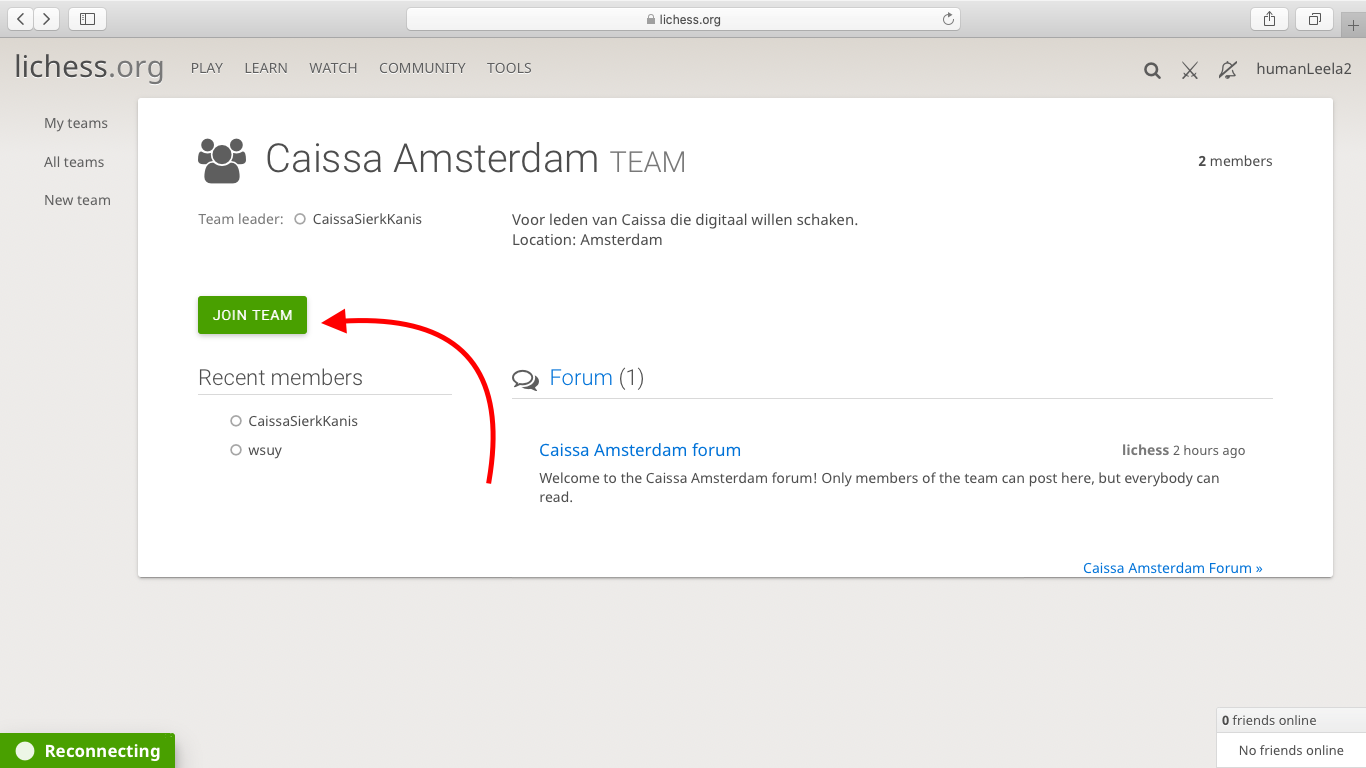The height and width of the screenshot is (768, 1366).
Task: Click the No friends online text
Action: click(1291, 750)
